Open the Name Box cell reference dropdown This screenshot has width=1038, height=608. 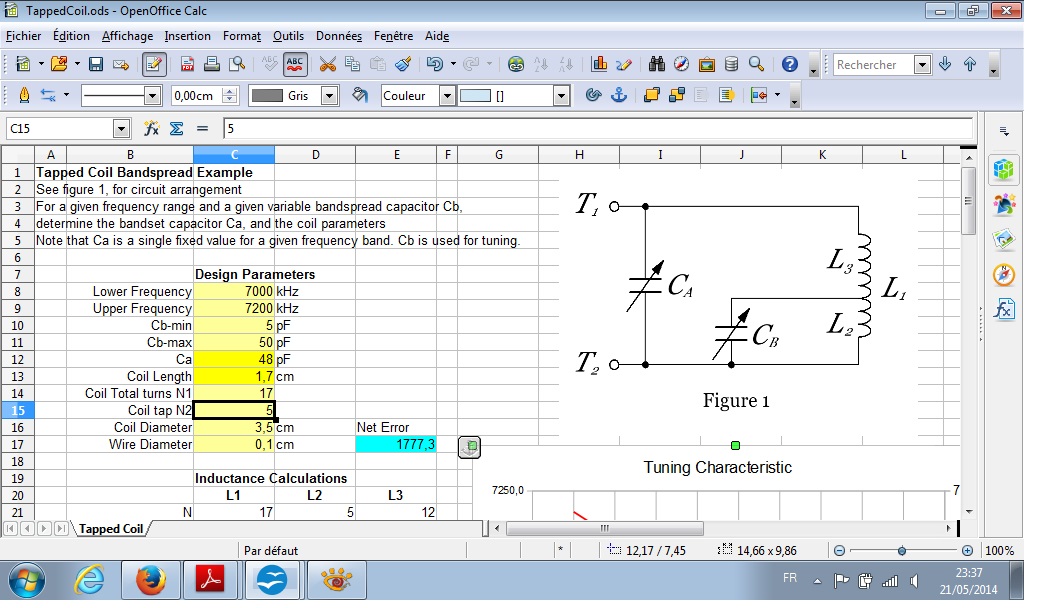(121, 128)
